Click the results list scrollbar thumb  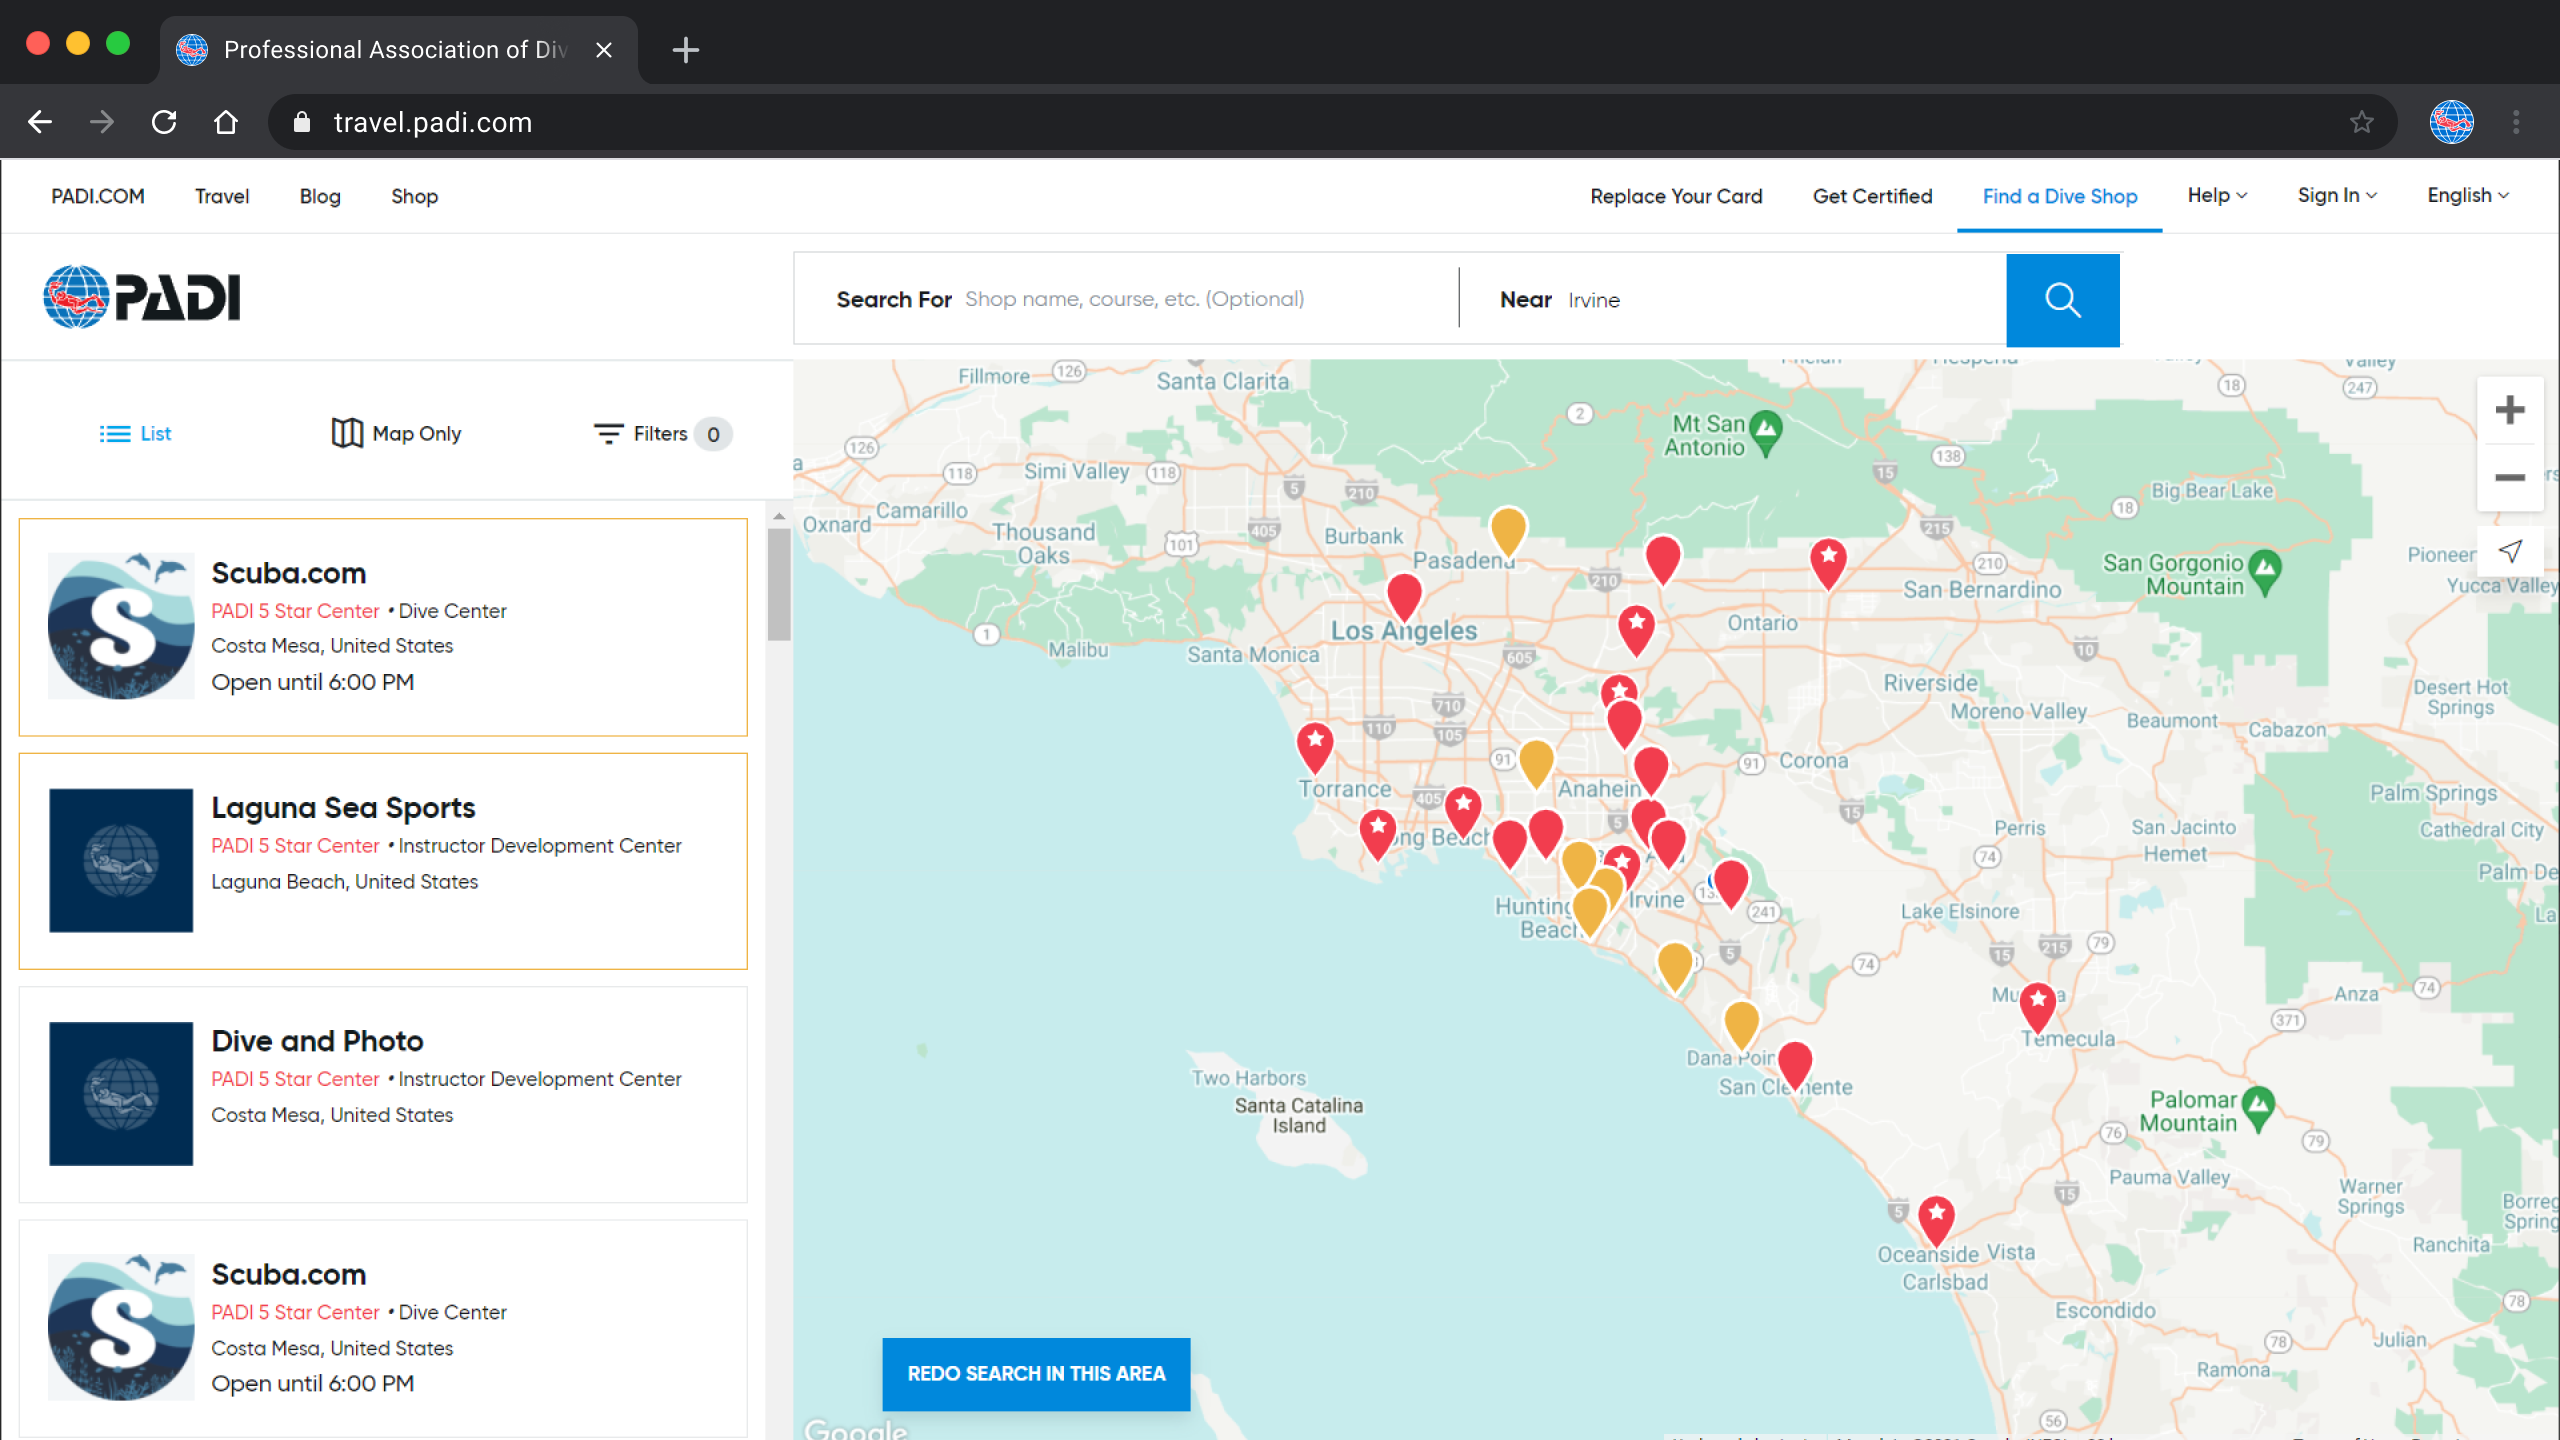pos(779,585)
